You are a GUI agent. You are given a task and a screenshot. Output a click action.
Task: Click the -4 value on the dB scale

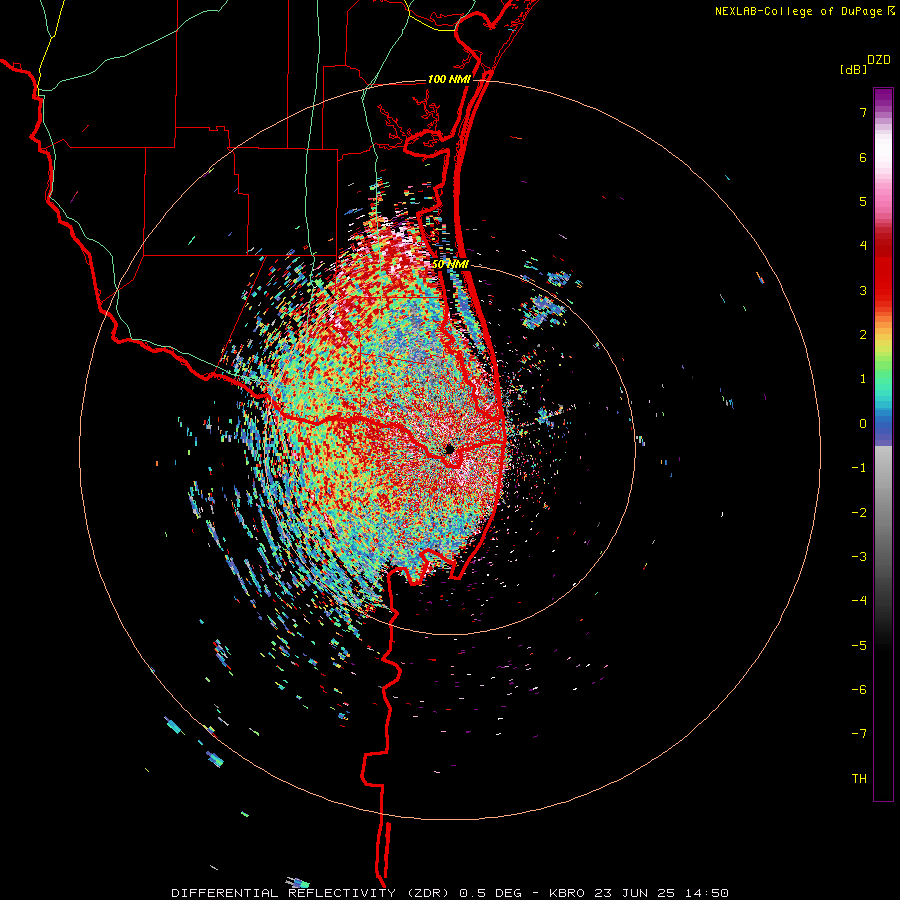coord(859,601)
